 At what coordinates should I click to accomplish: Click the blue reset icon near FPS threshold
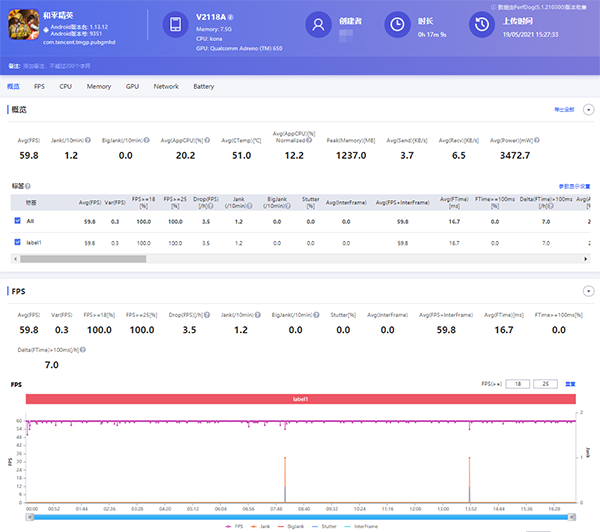click(x=570, y=383)
